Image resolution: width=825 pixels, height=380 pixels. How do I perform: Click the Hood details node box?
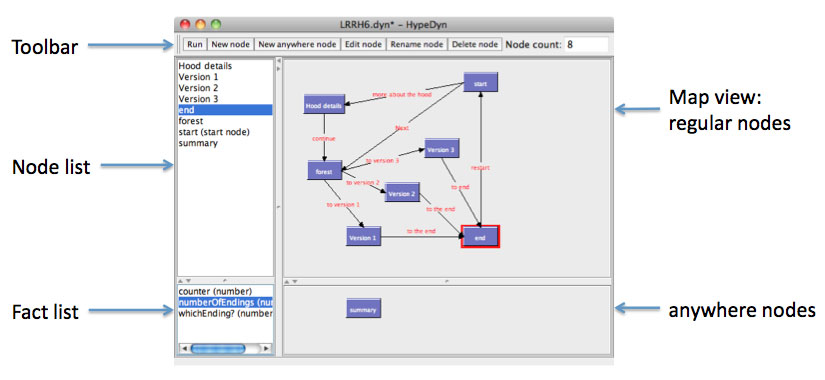324,105
